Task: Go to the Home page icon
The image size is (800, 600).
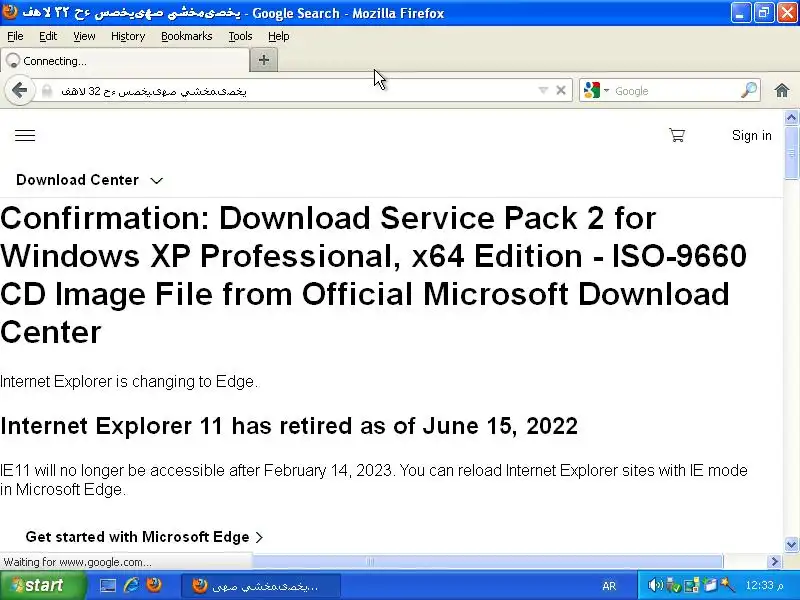Action: click(782, 91)
